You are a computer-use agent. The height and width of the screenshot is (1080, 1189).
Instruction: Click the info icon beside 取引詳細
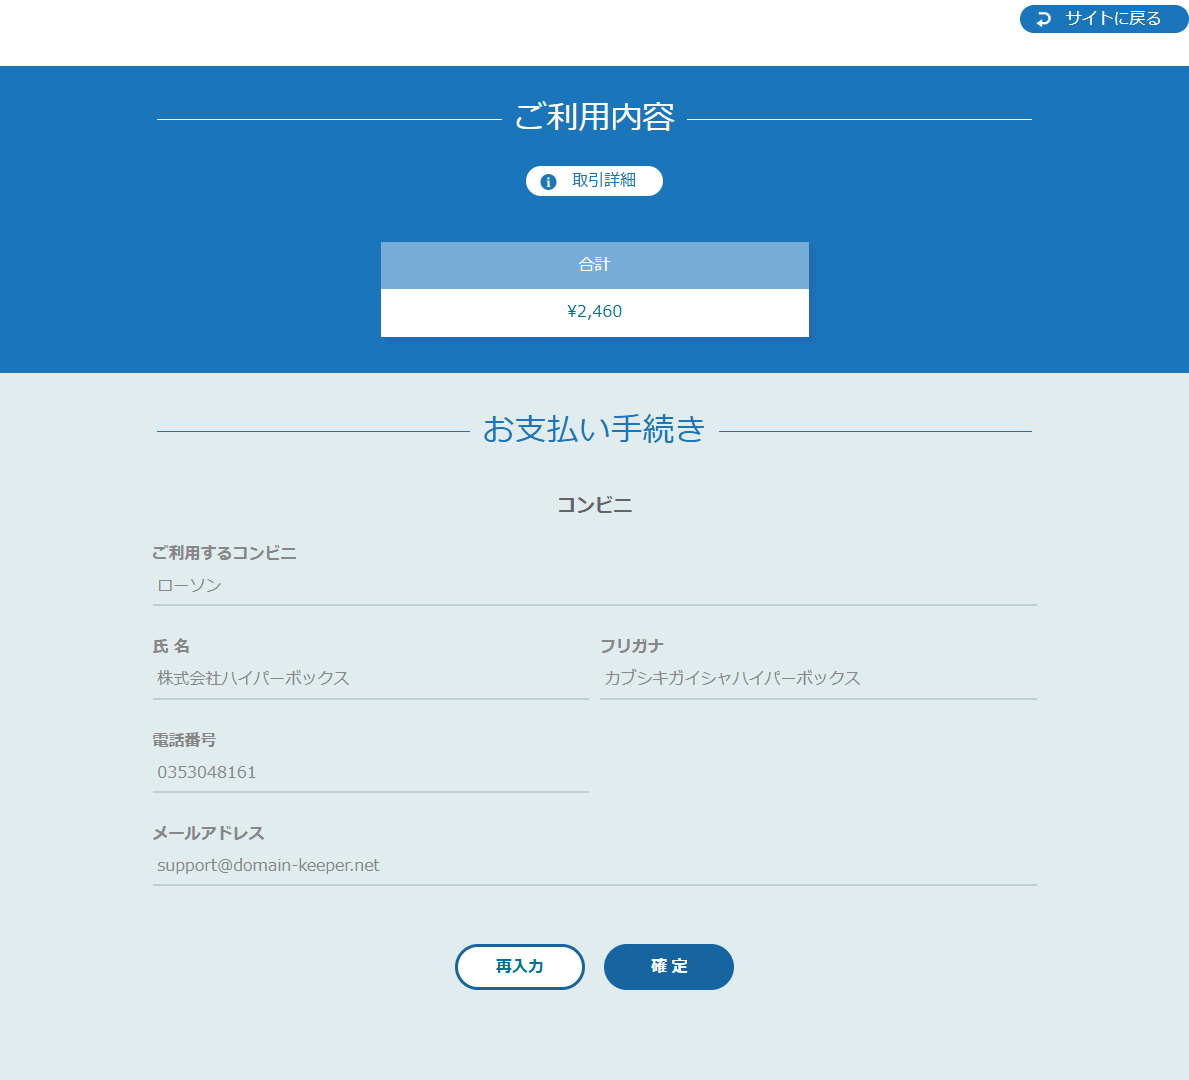(548, 181)
